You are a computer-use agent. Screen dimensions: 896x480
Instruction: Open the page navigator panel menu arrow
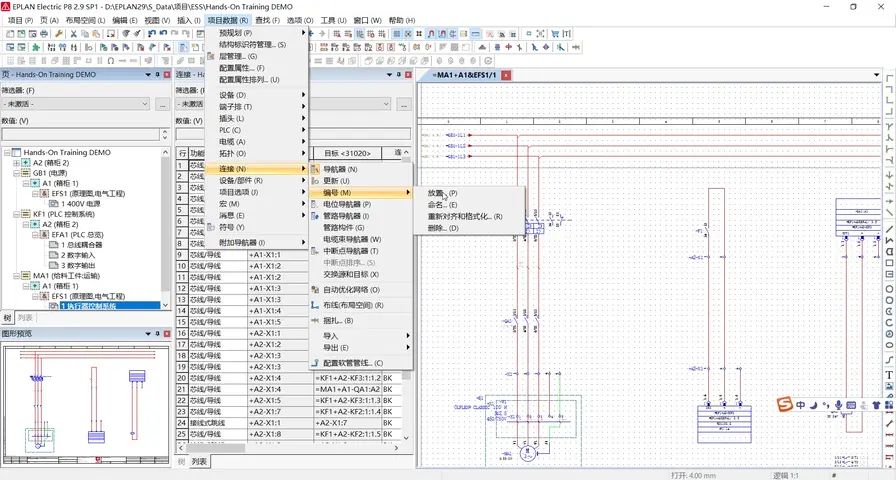[148, 74]
